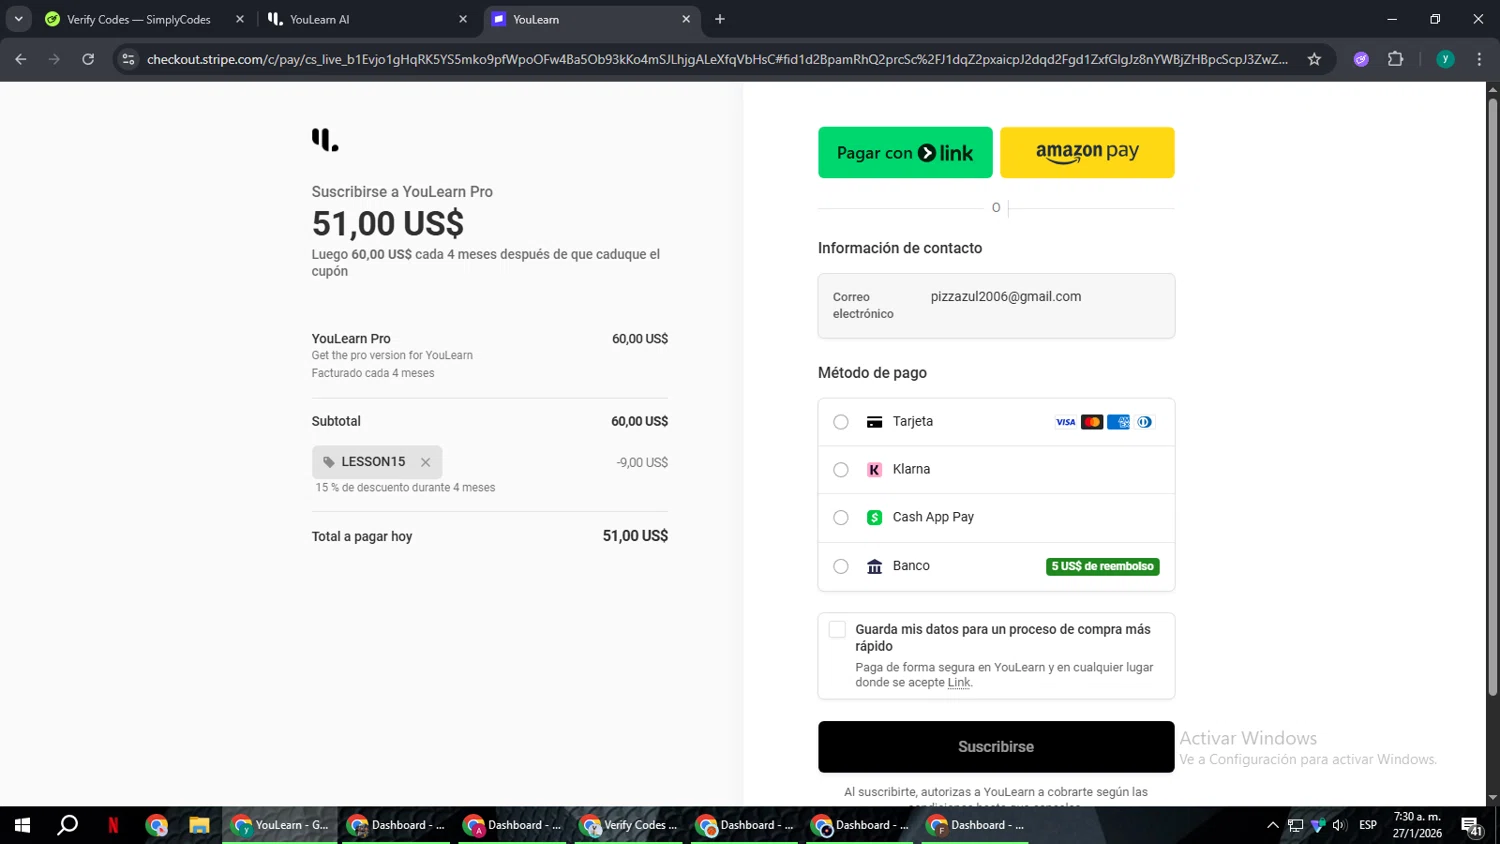Click the American Express logo
This screenshot has width=1500, height=844.
coord(1118,422)
